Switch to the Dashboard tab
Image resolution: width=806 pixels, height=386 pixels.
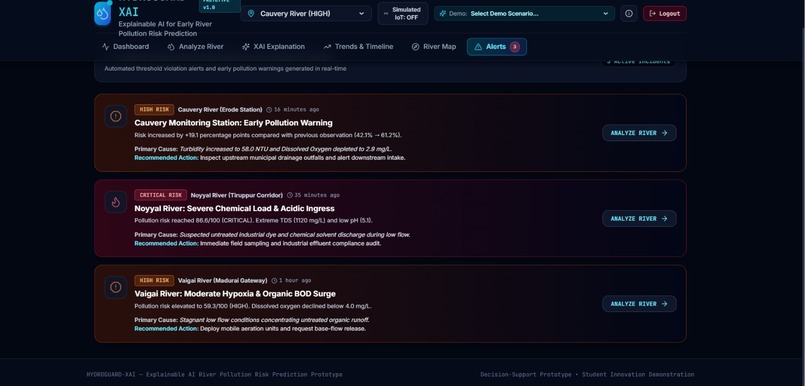pos(125,47)
